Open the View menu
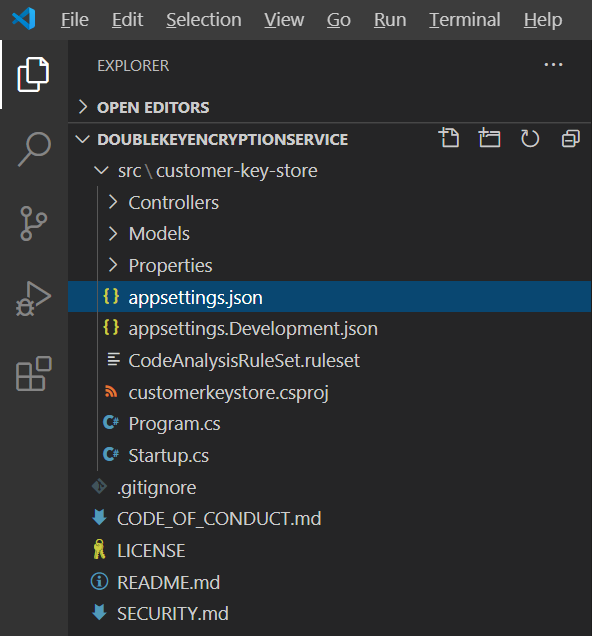Image resolution: width=592 pixels, height=636 pixels. [x=284, y=19]
